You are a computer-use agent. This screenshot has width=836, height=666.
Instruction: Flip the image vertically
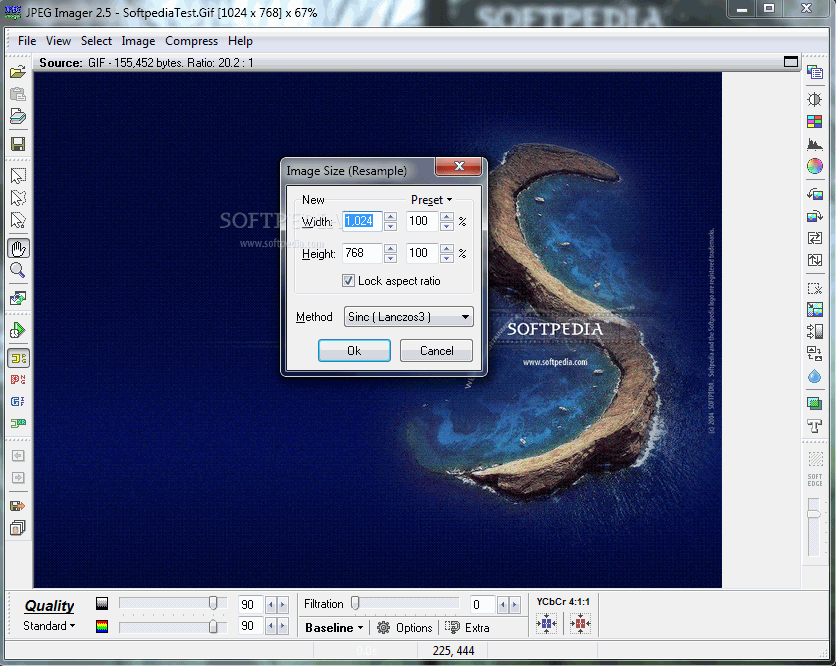(x=815, y=260)
